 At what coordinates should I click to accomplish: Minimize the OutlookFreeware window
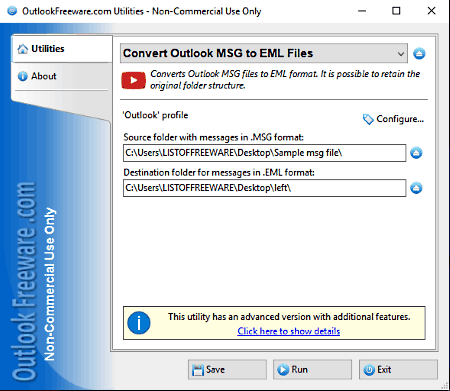[x=362, y=11]
